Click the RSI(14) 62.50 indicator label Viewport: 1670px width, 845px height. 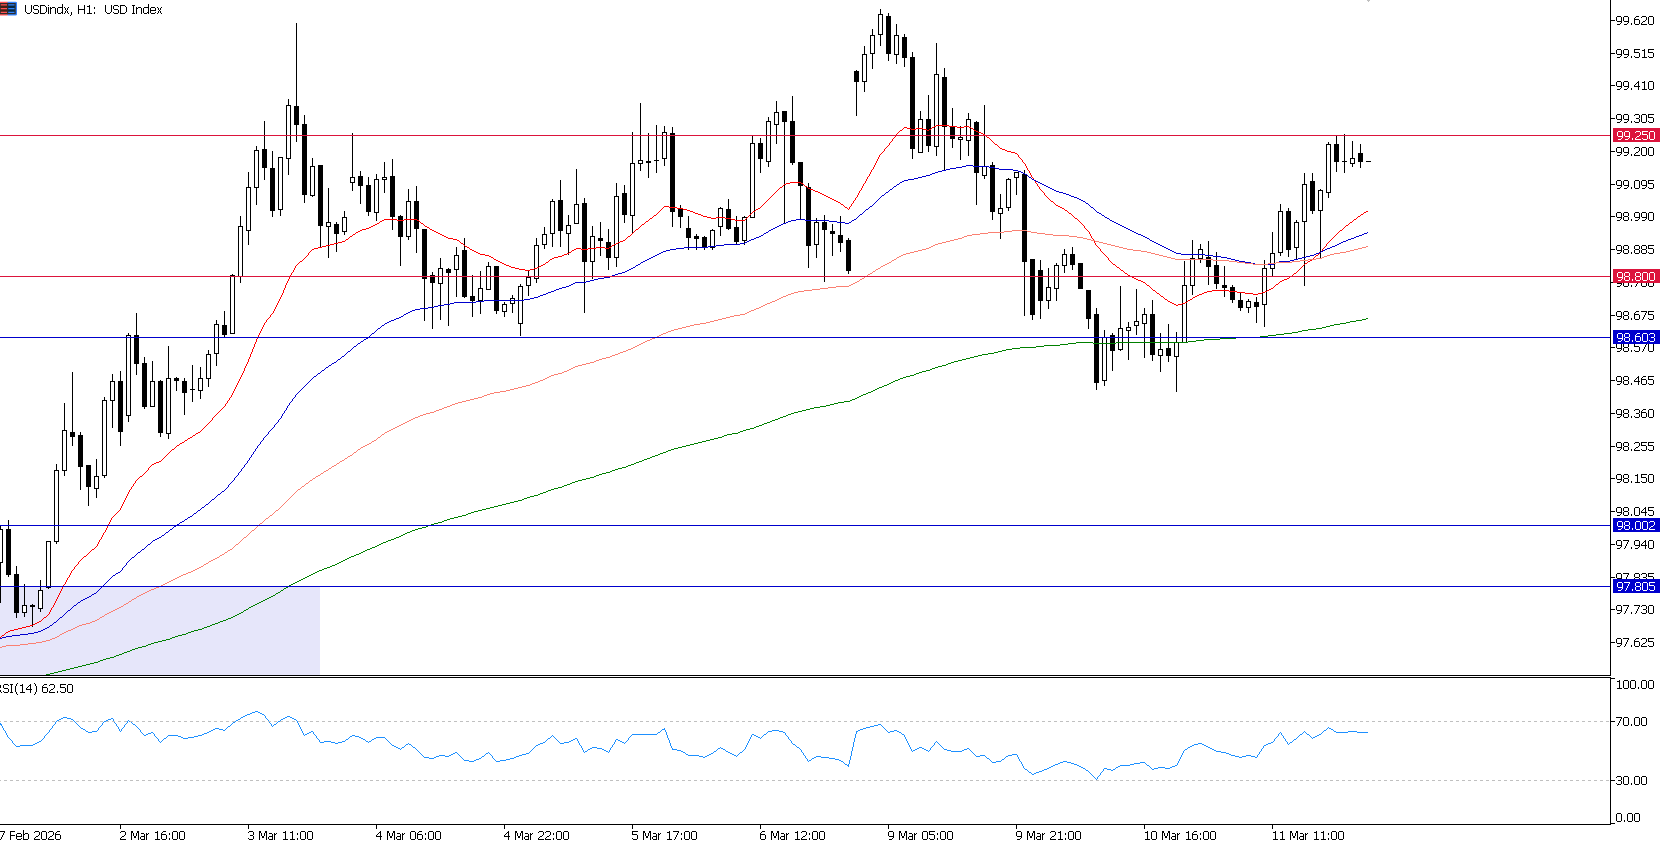click(x=37, y=688)
